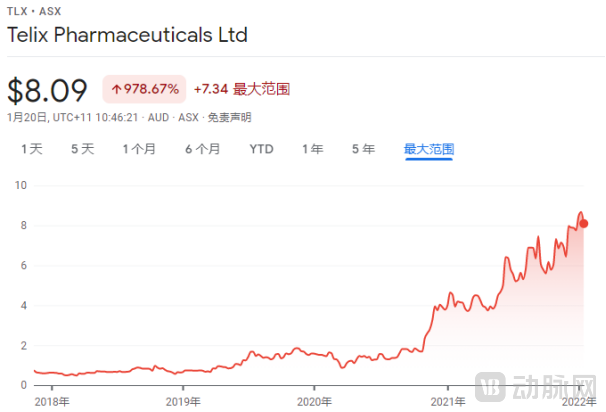Switch to the 5天 range tab
This screenshot has width=606, height=412.
82,150
